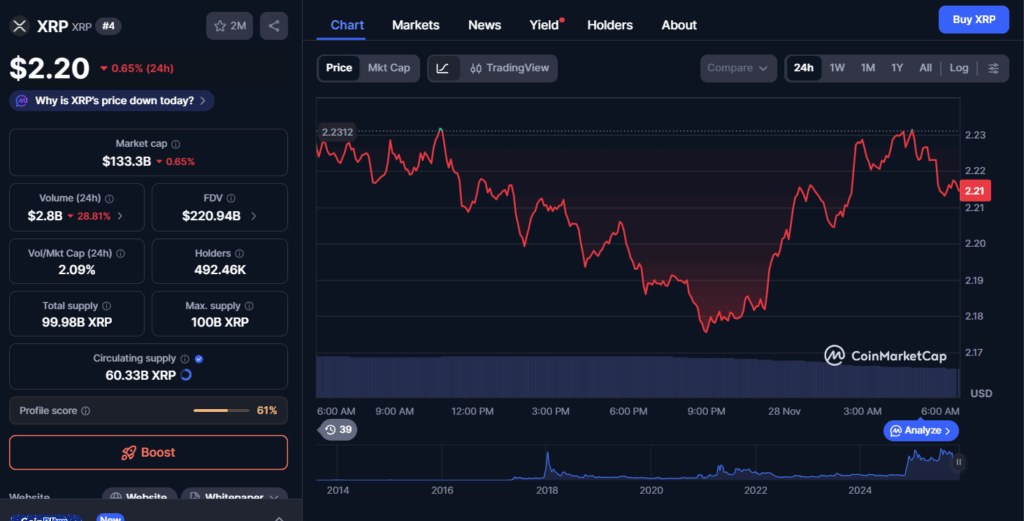Select the line chart icon
The image size is (1024, 521).
(x=443, y=68)
